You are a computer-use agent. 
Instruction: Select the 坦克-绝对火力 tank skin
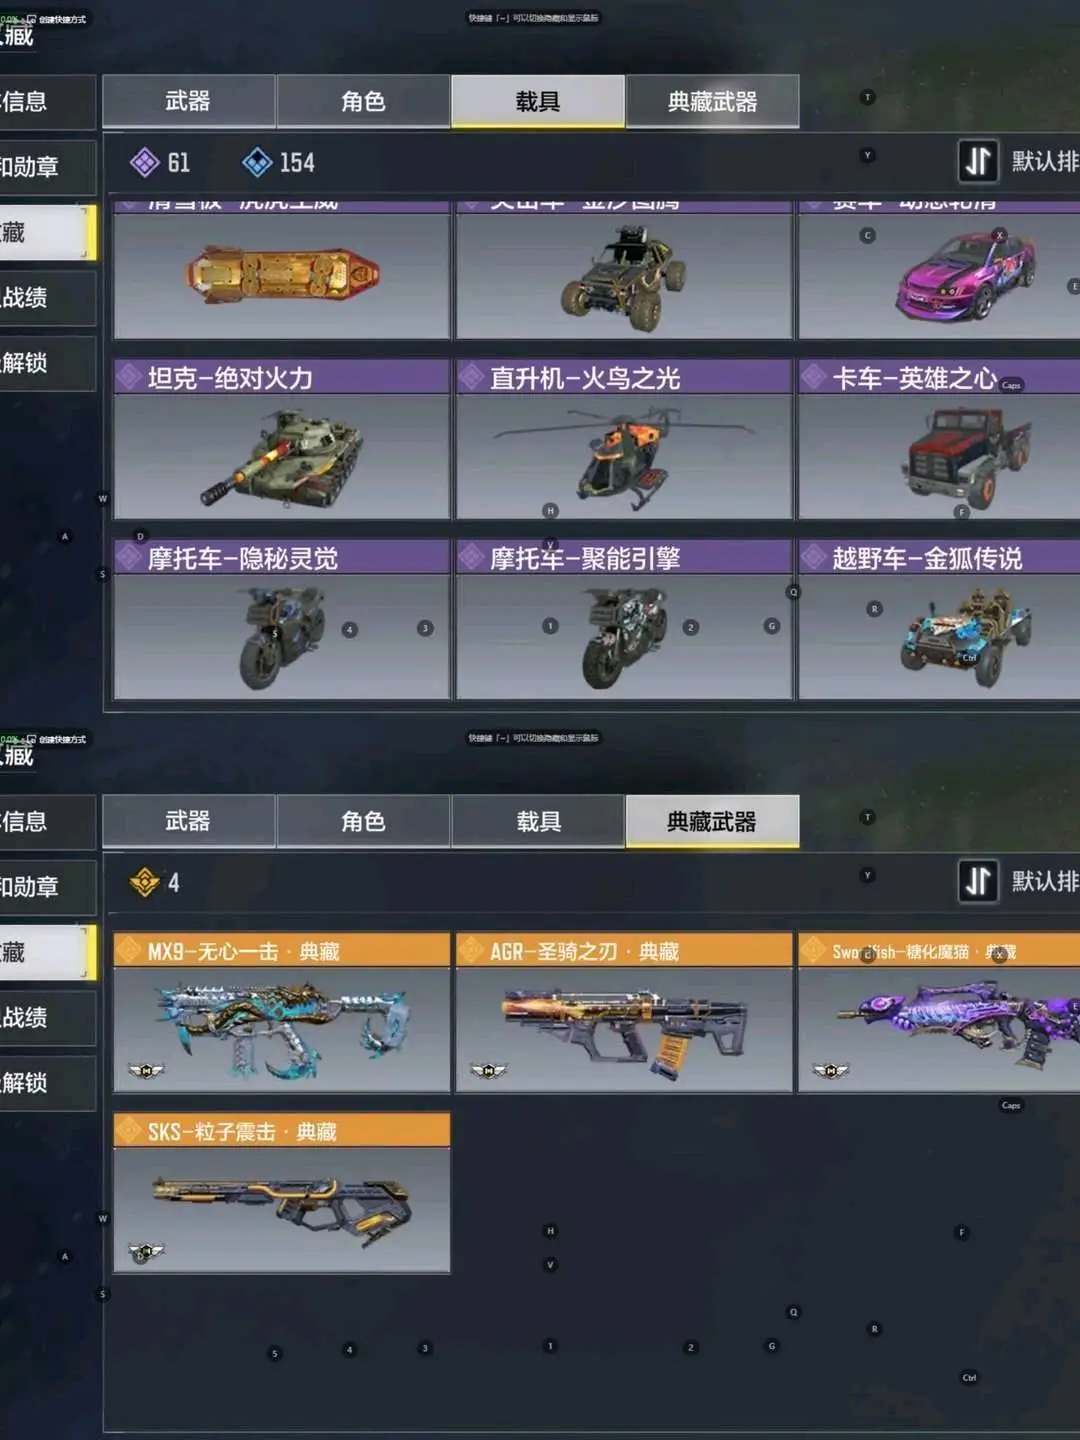click(x=281, y=439)
